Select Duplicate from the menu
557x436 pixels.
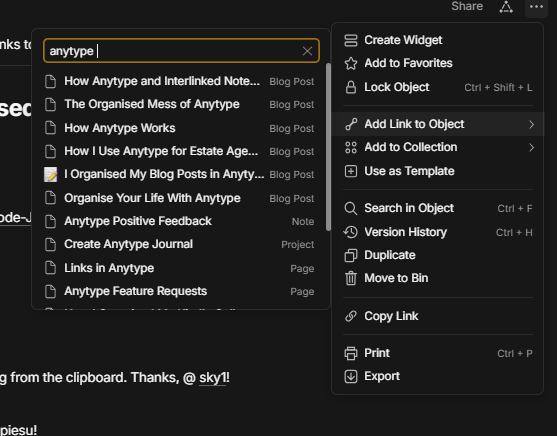437,255
